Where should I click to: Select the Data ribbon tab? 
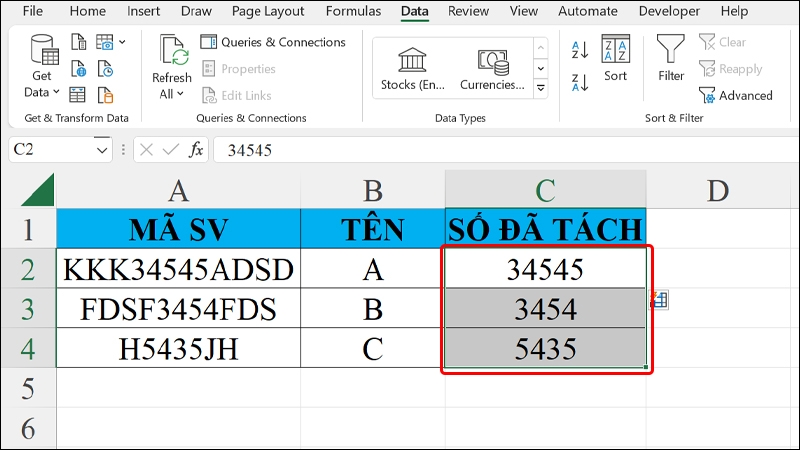coord(414,11)
